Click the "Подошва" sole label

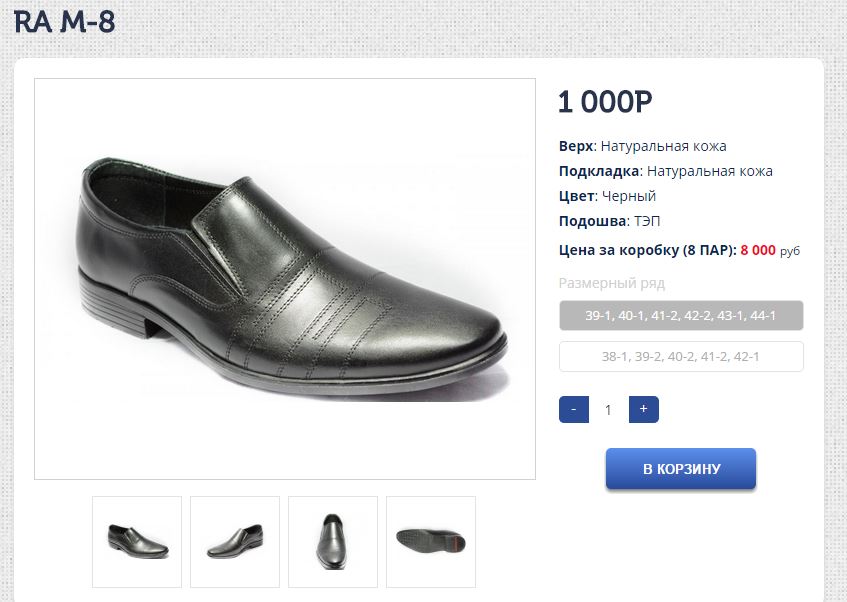(592, 221)
